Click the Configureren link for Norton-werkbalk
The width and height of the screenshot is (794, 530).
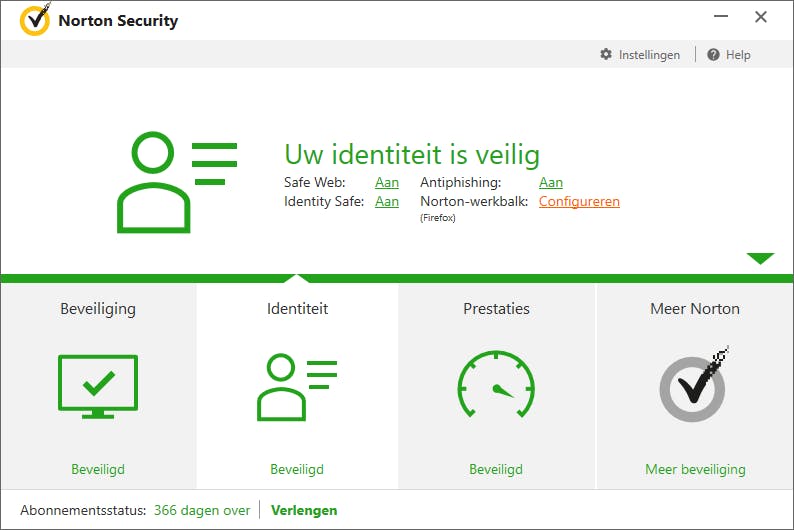click(579, 201)
